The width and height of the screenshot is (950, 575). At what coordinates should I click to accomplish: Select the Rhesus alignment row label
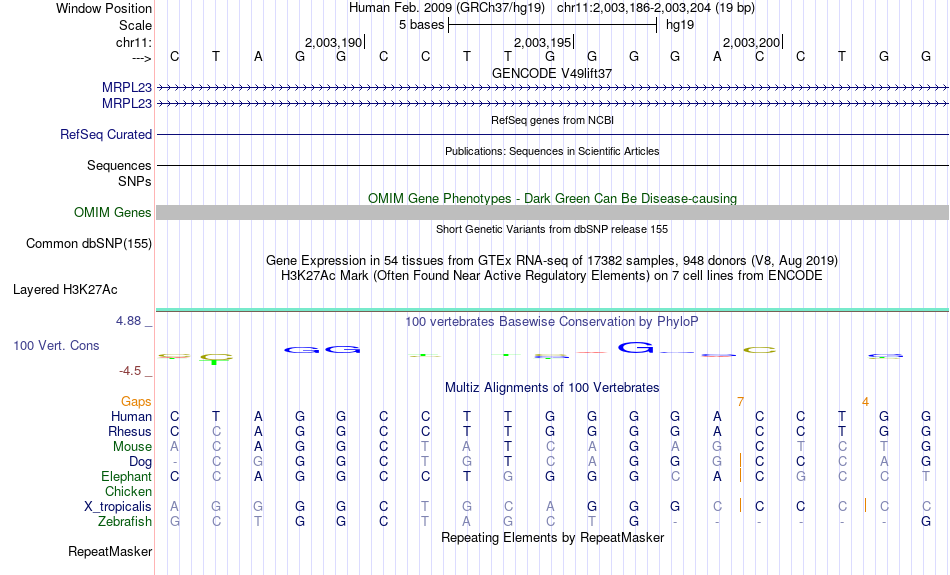click(130, 431)
